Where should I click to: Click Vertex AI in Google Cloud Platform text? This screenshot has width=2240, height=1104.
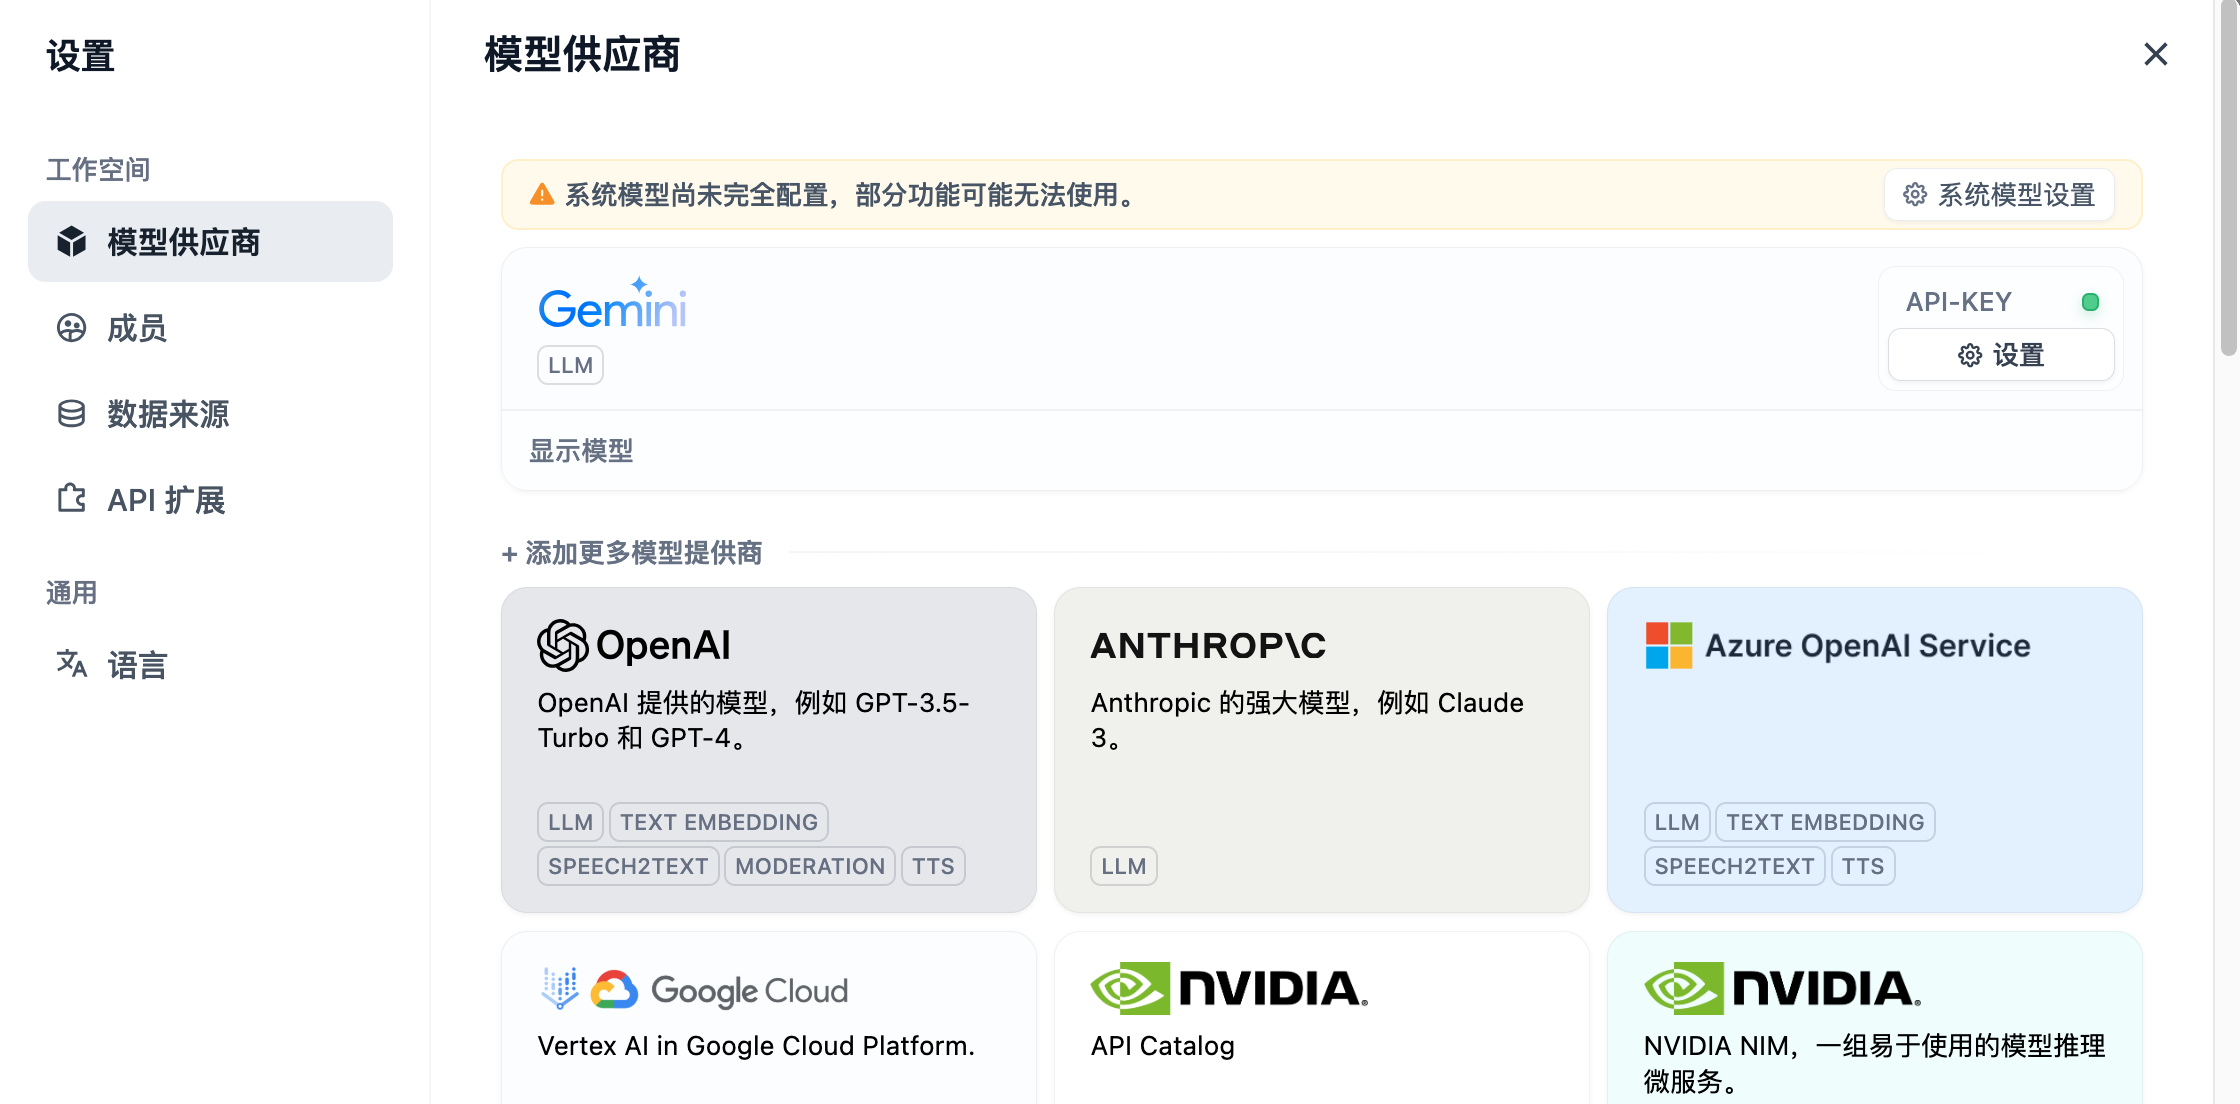756,1046
